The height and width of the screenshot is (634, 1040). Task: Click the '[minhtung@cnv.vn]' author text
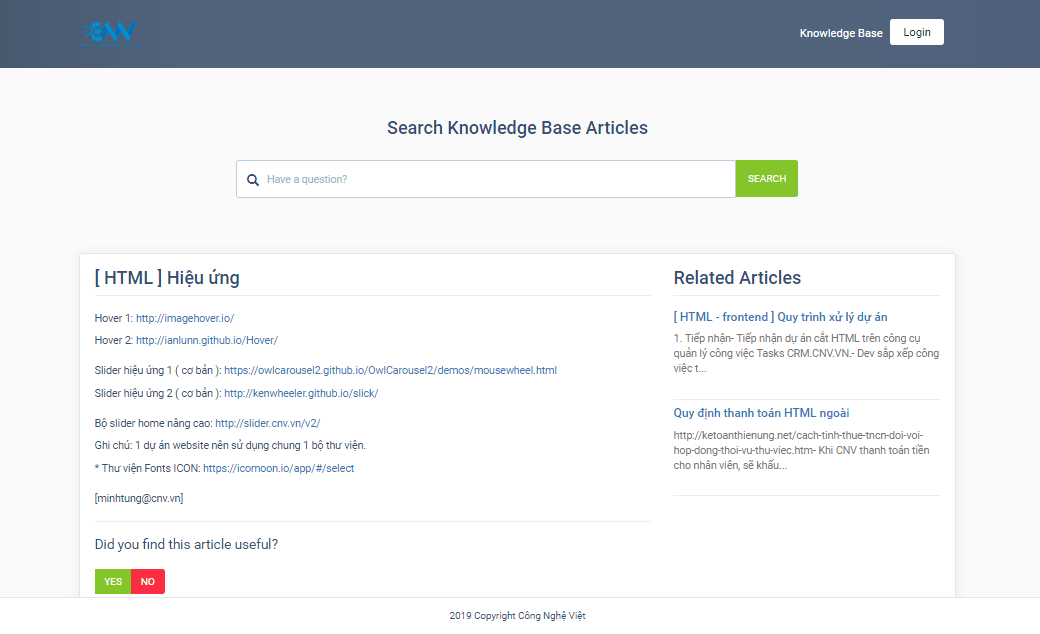(139, 498)
